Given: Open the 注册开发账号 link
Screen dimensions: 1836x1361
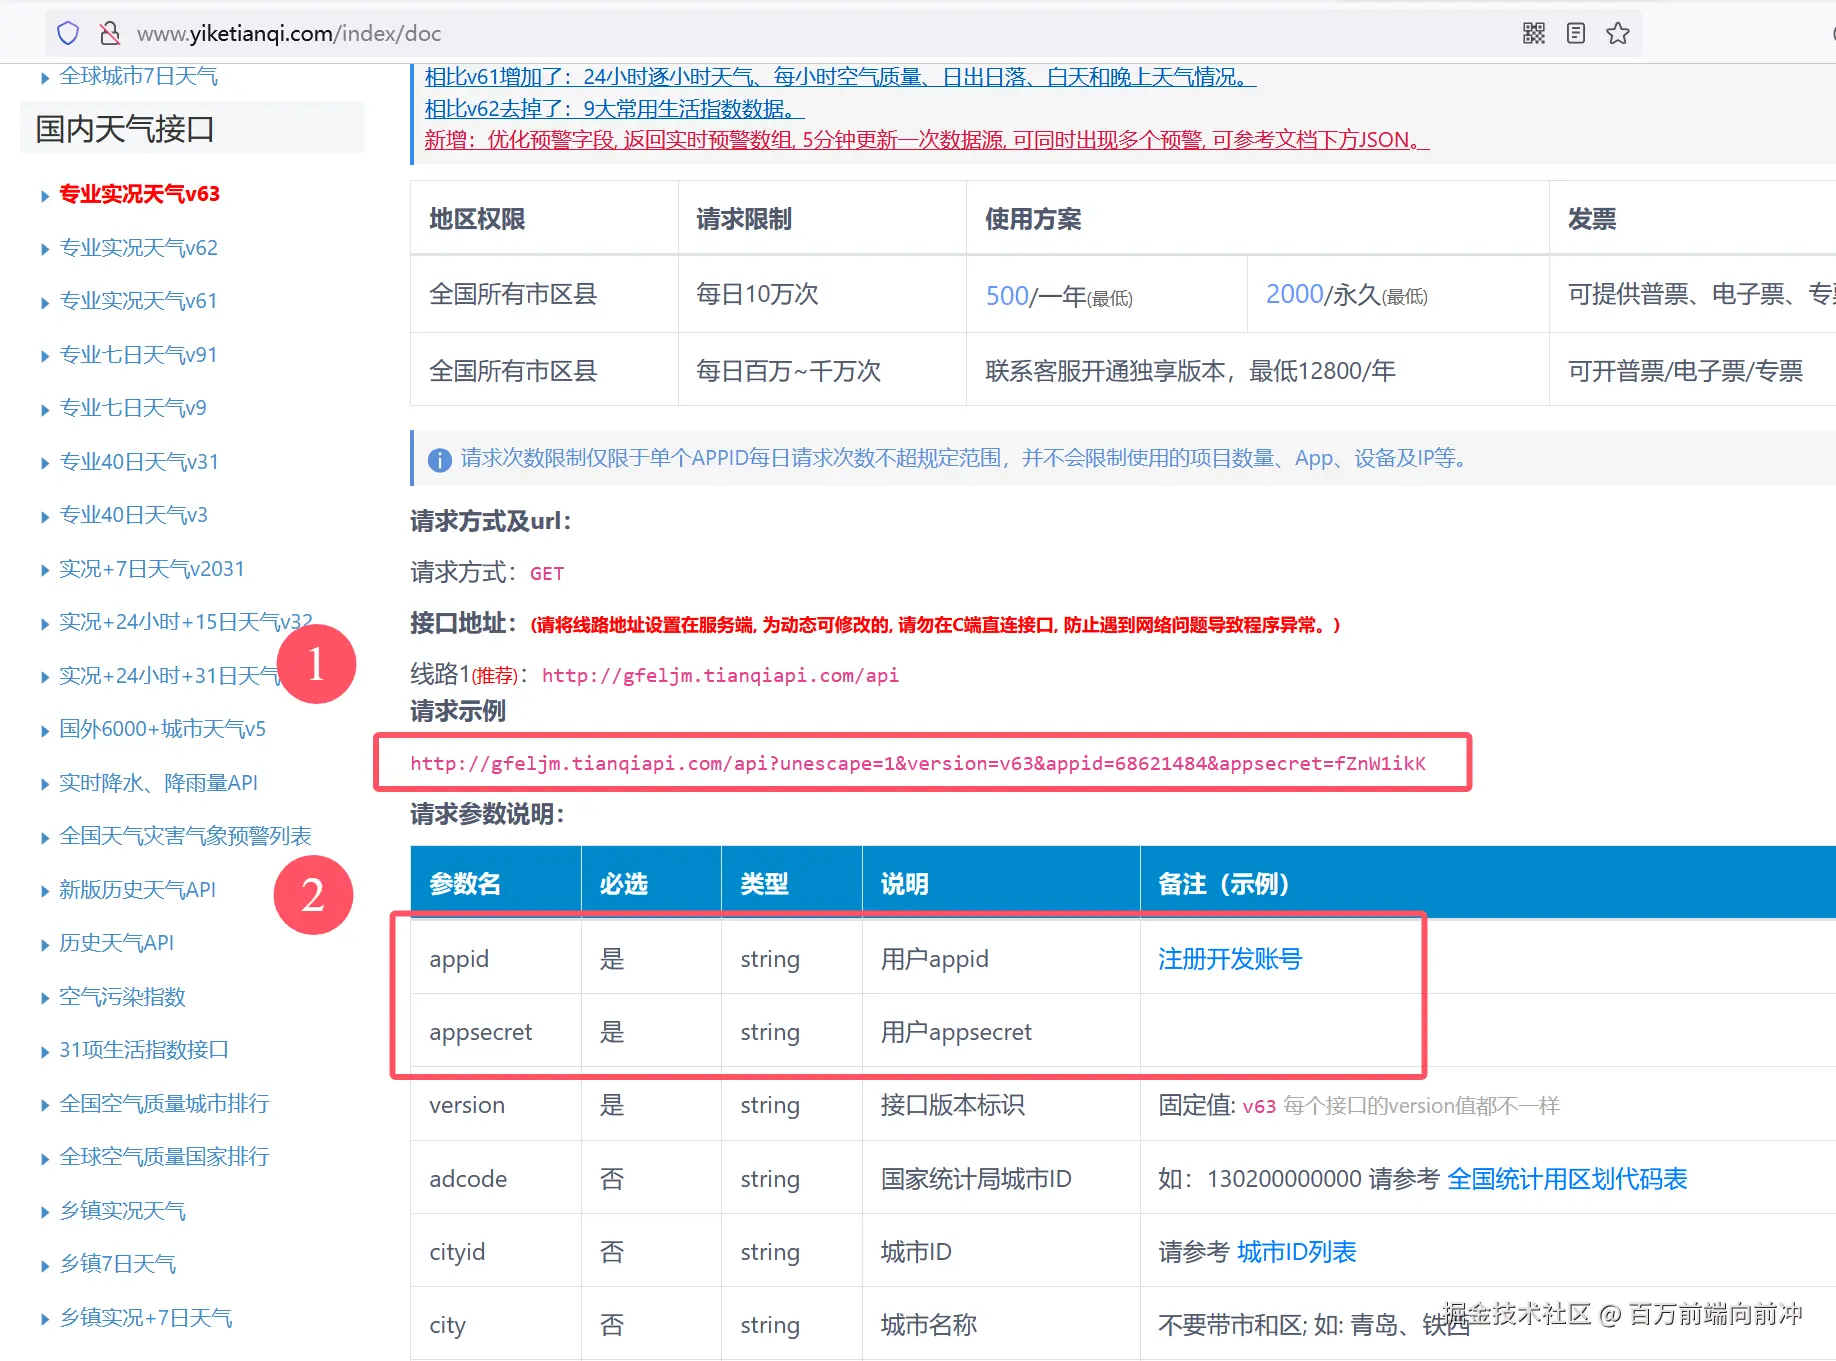Looking at the screenshot, I should click(1229, 959).
